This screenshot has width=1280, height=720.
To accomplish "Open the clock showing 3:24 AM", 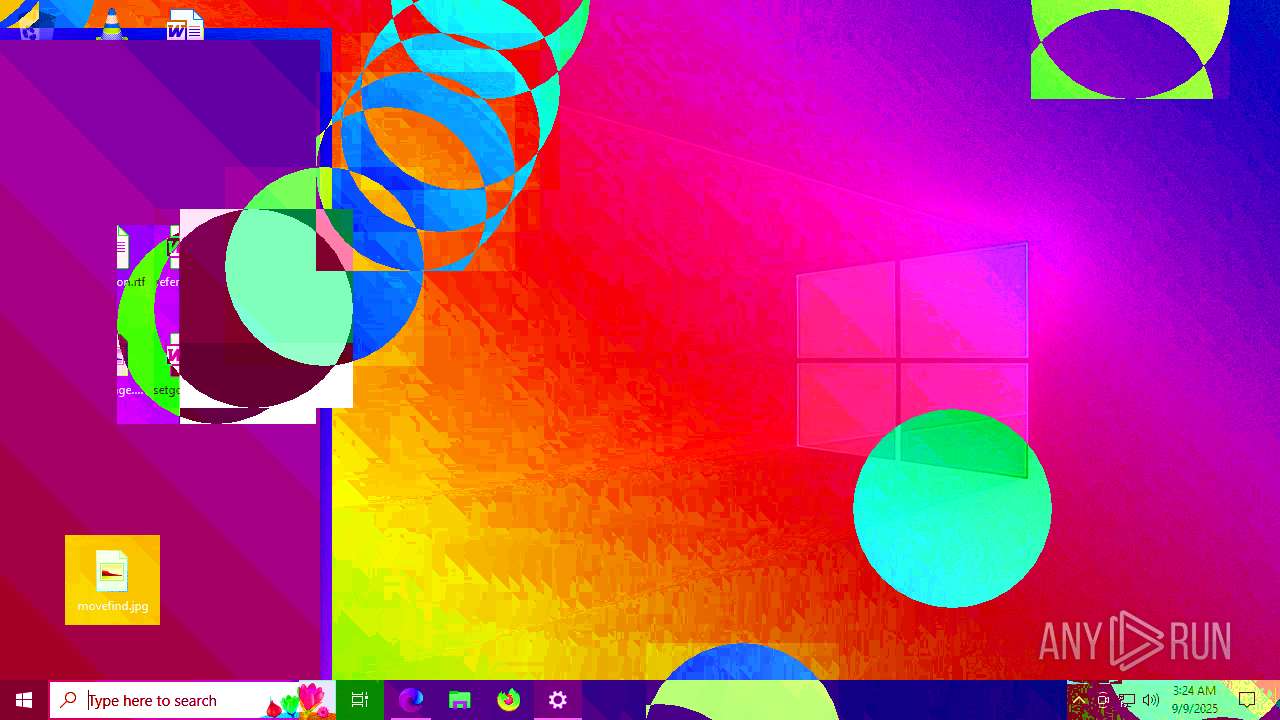I will (1194, 700).
